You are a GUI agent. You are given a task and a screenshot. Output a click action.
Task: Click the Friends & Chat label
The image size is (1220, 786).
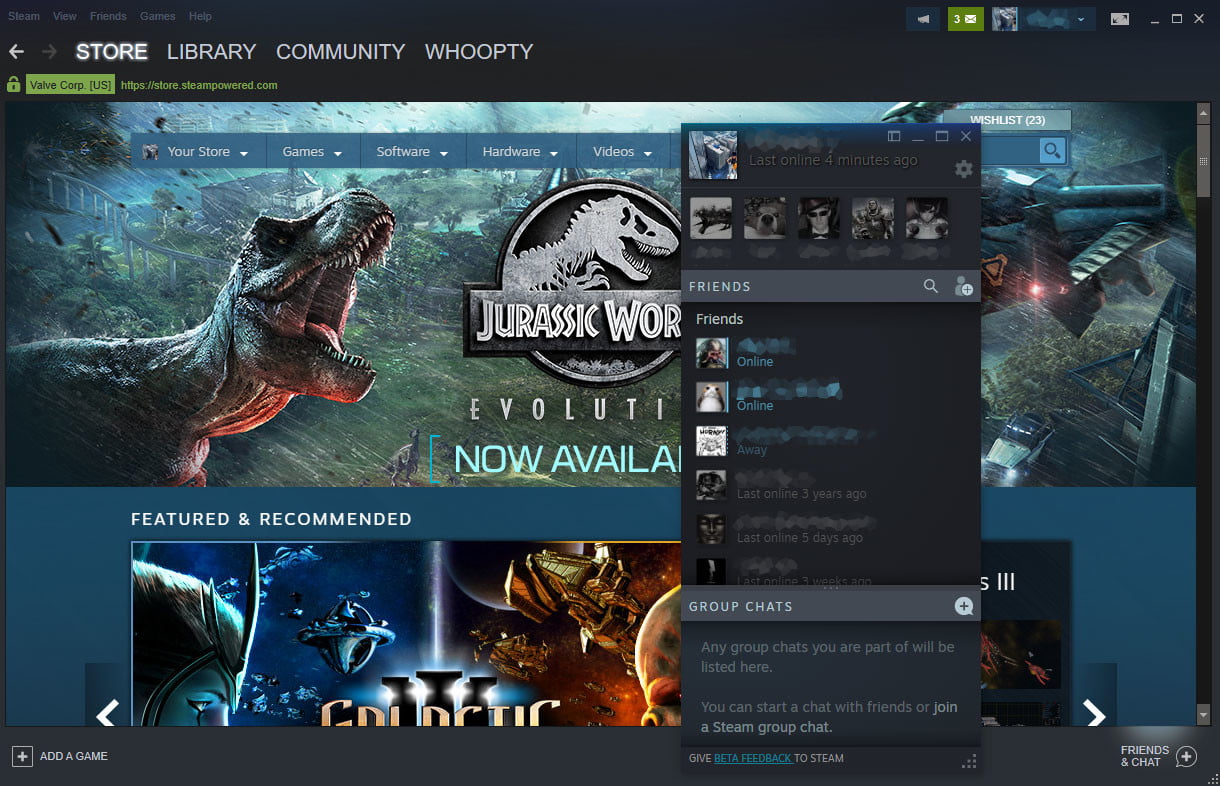point(1145,756)
